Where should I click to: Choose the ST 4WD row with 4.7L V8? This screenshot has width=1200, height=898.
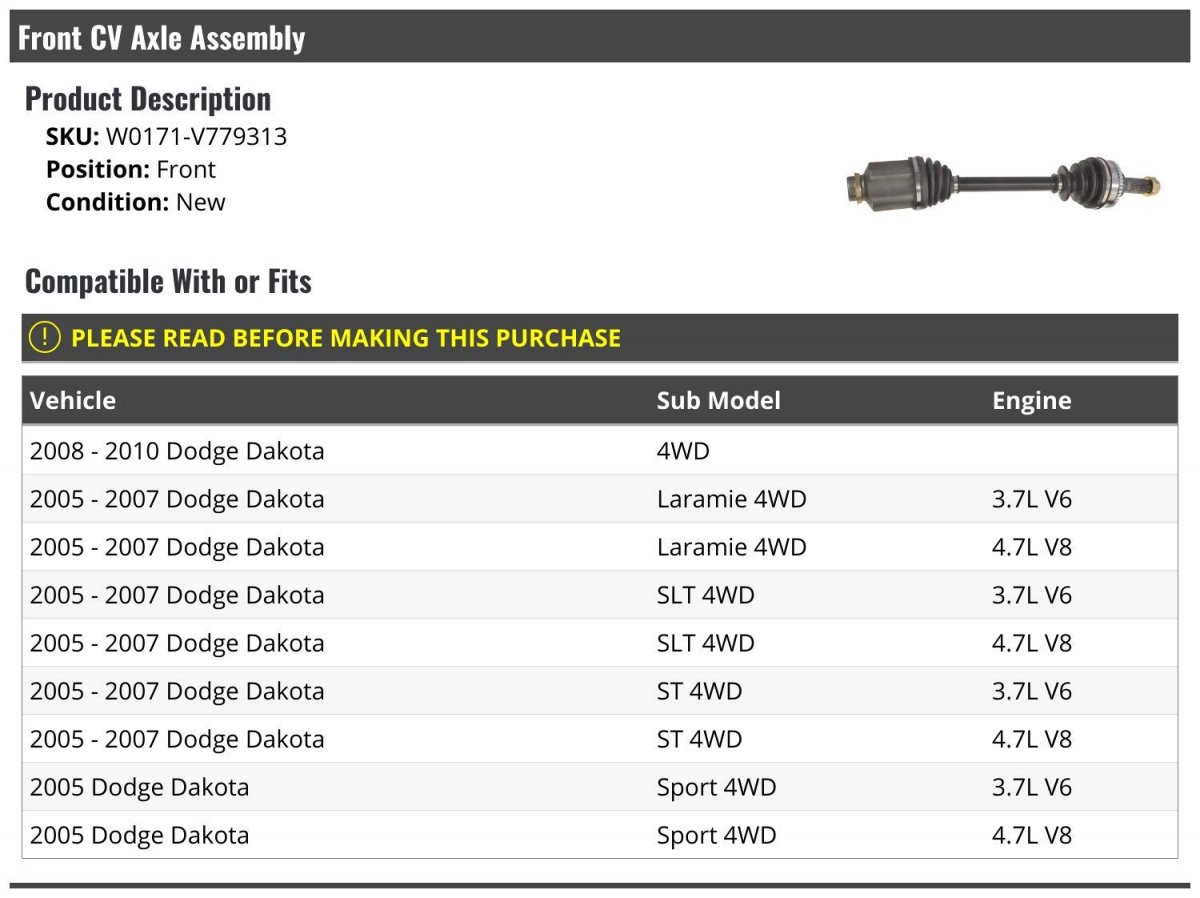pyautogui.click(x=600, y=739)
